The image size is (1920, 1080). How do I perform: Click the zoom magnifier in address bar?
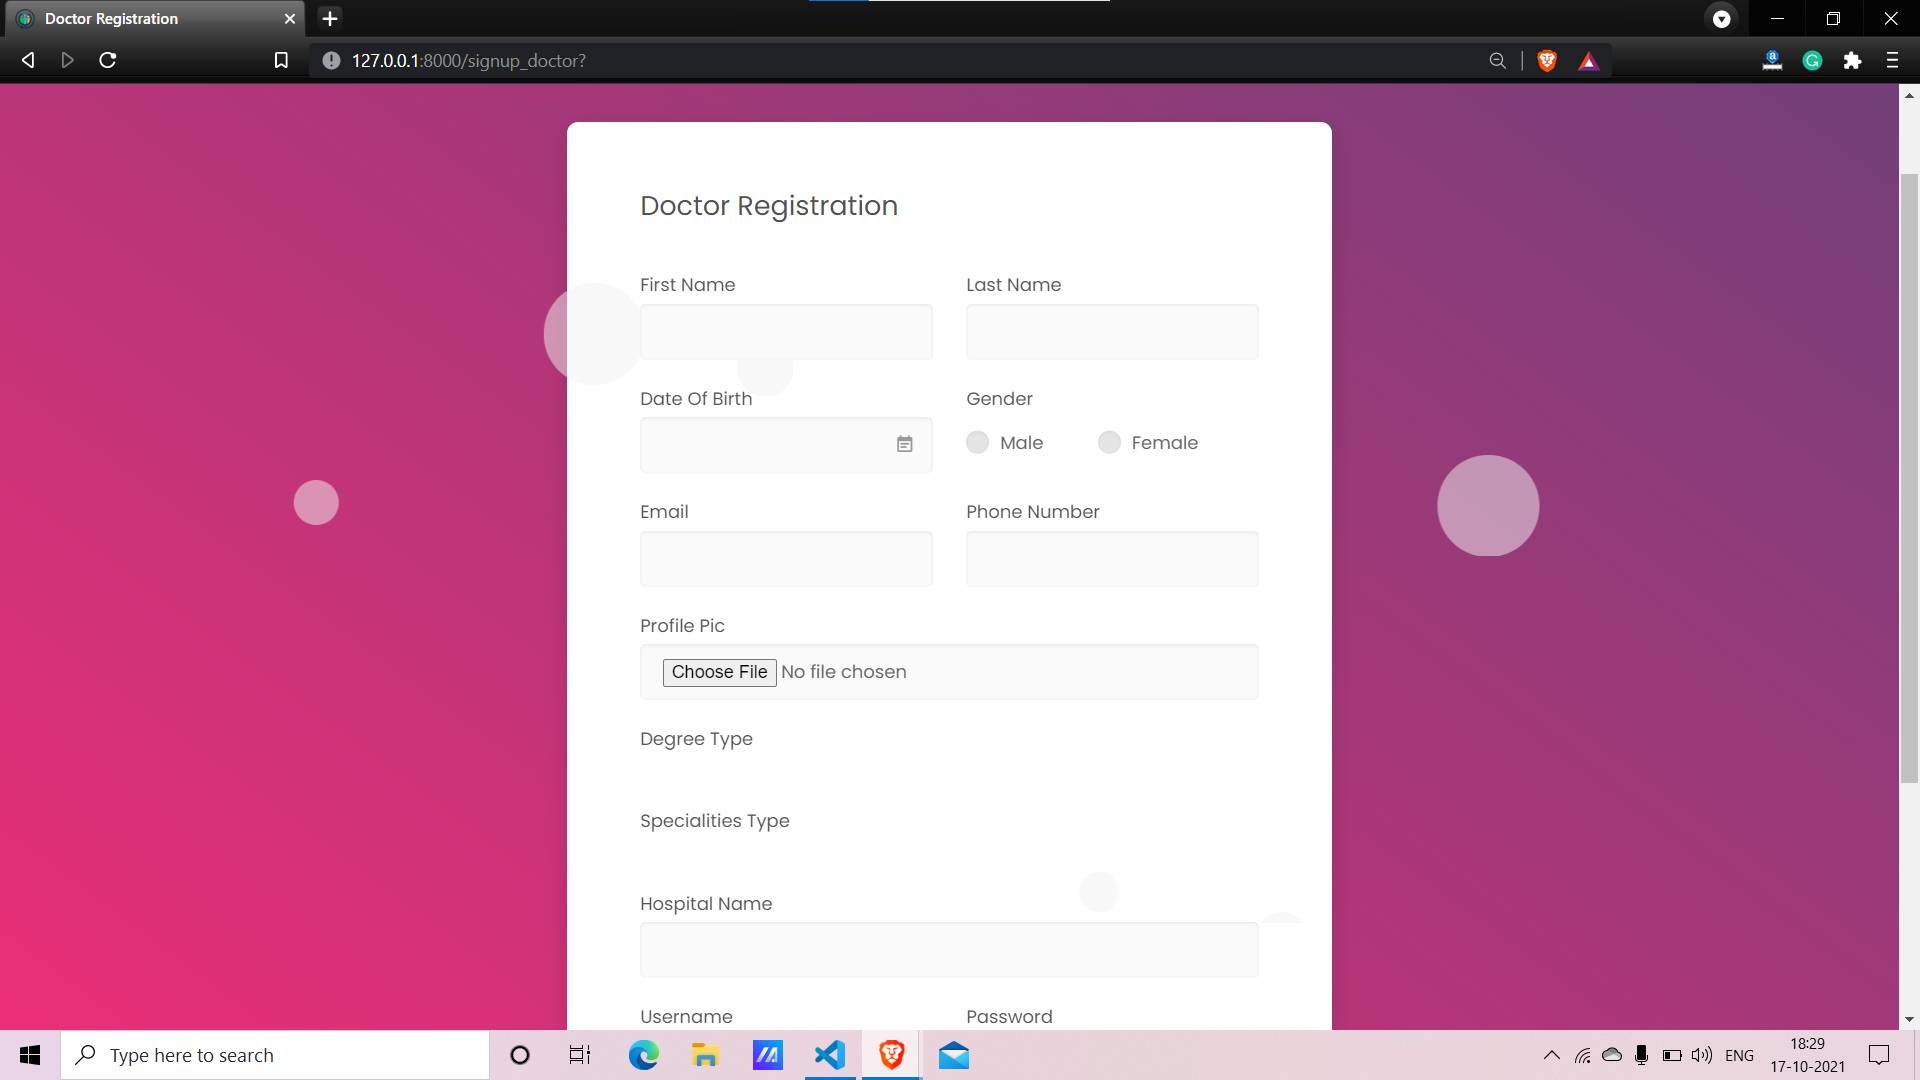1497,61
